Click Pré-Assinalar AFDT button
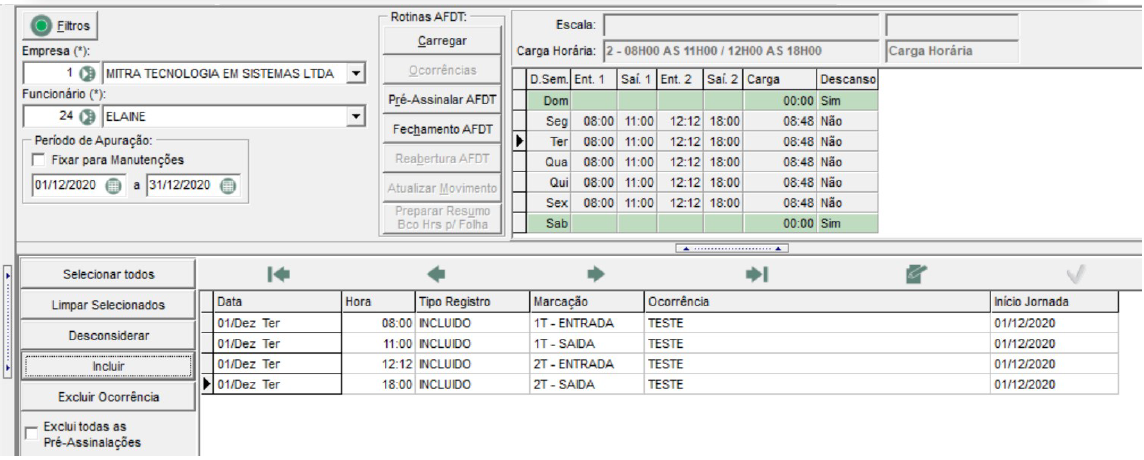 coord(441,99)
